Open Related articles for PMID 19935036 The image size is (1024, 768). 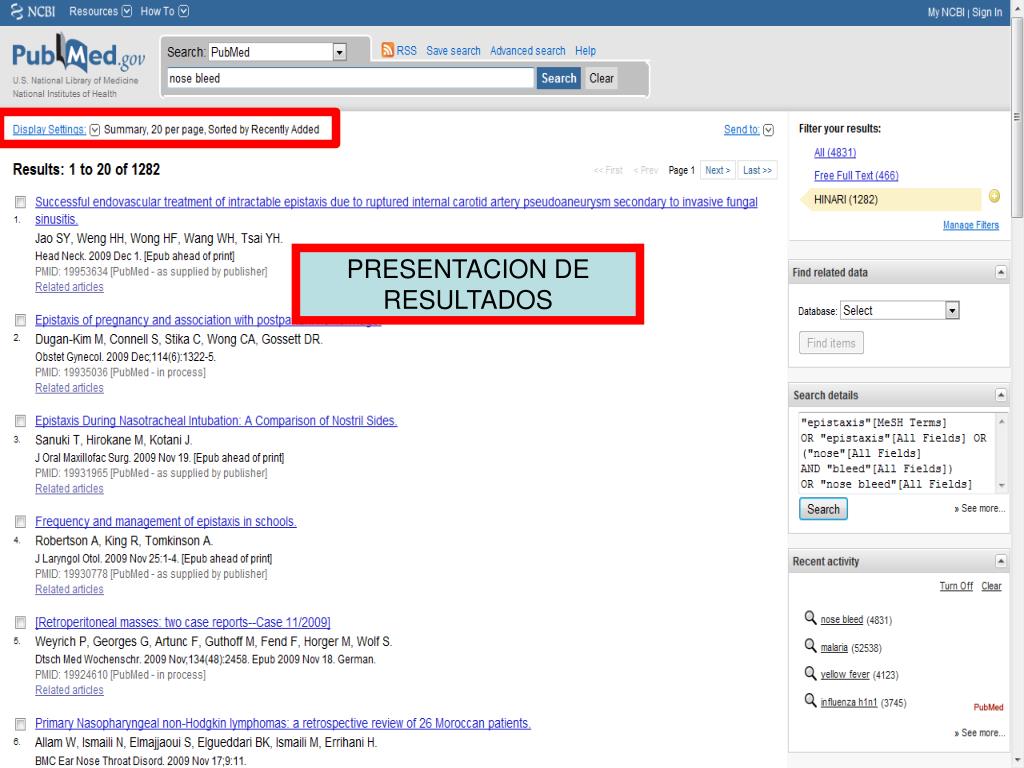tap(69, 388)
